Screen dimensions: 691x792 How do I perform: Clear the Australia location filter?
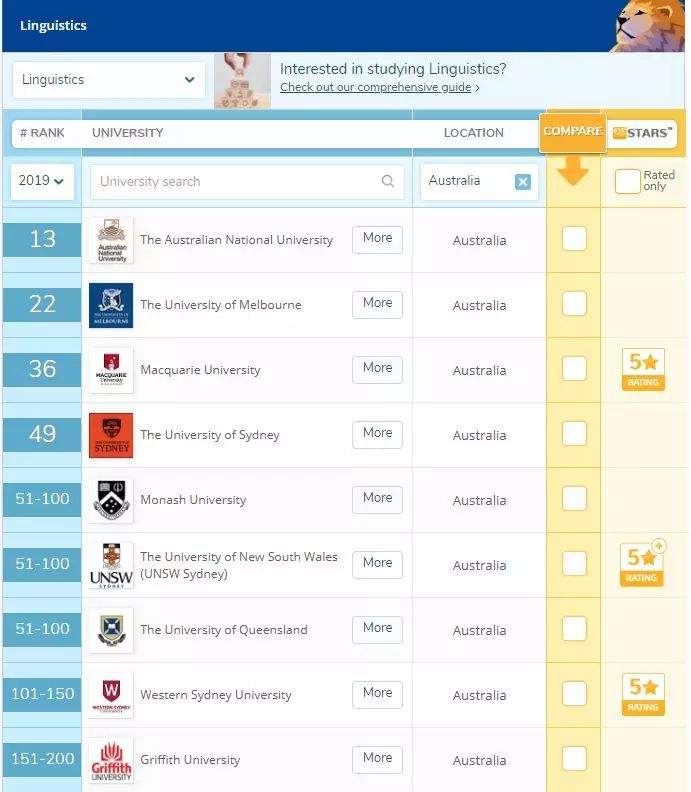[523, 181]
